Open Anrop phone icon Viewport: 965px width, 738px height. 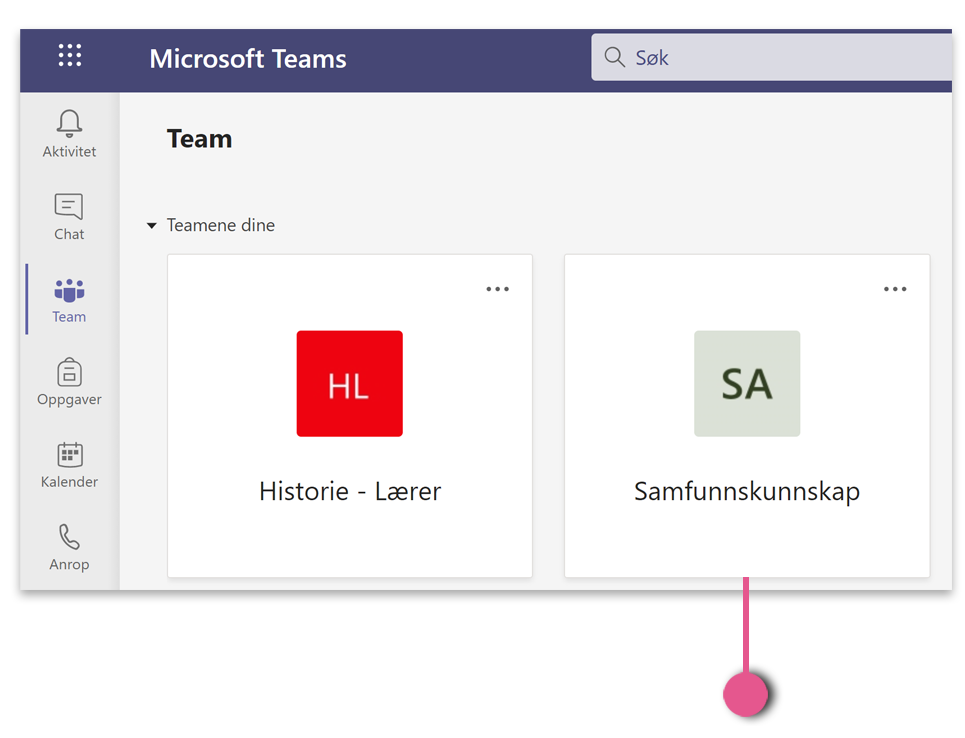click(x=69, y=537)
